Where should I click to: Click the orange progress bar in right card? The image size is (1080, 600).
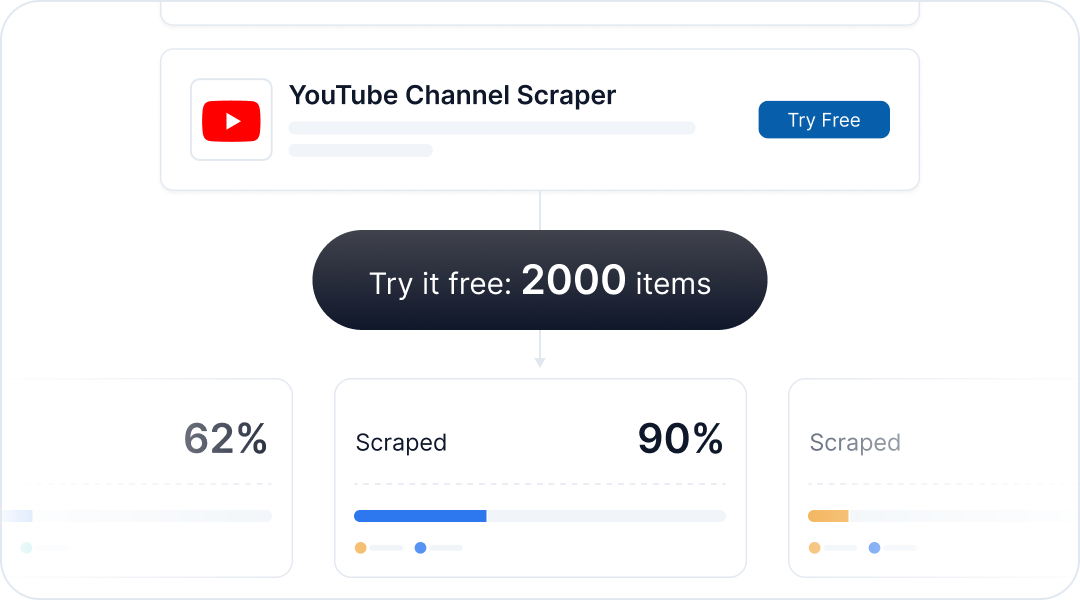(828, 516)
